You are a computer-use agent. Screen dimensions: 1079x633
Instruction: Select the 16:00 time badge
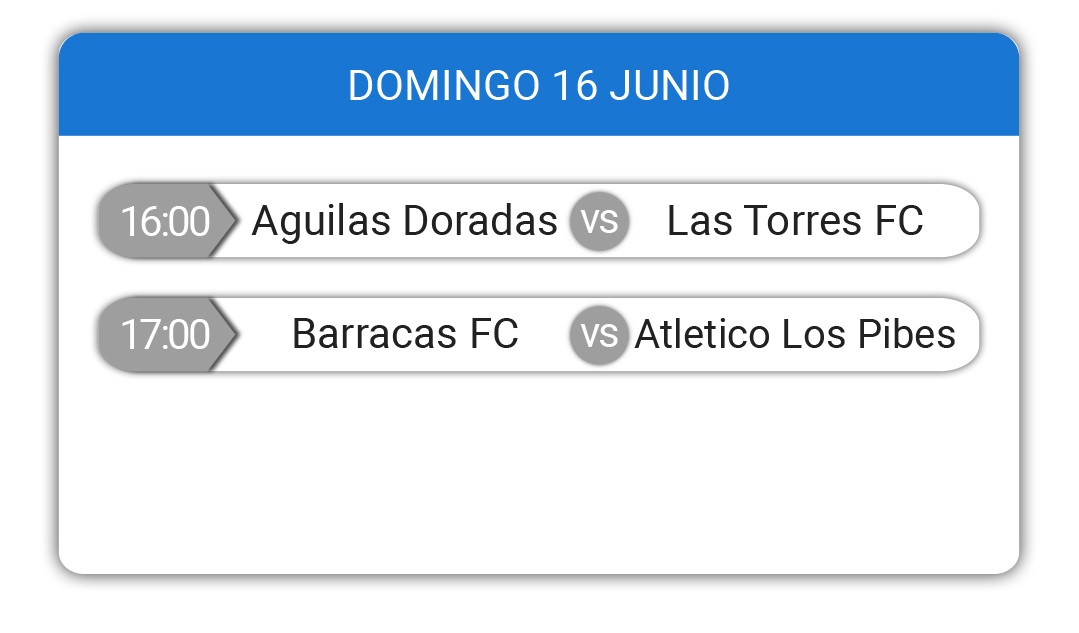tap(166, 221)
